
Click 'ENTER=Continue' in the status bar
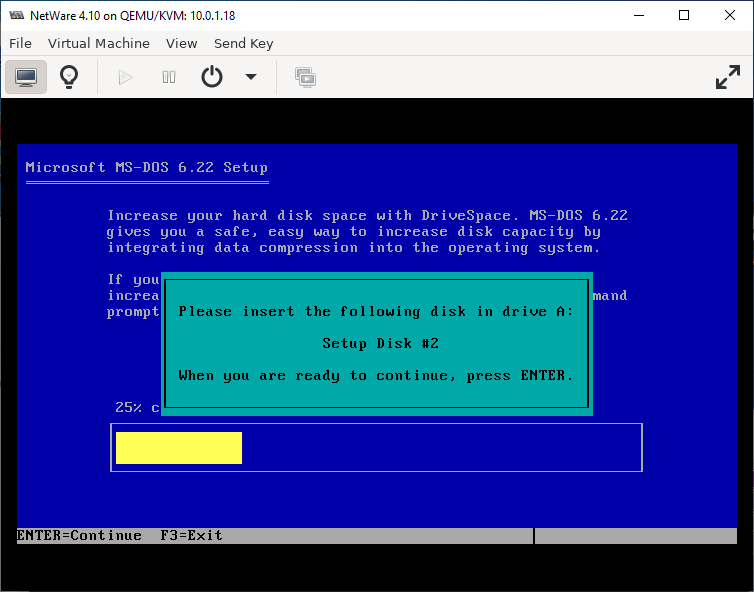[79, 535]
